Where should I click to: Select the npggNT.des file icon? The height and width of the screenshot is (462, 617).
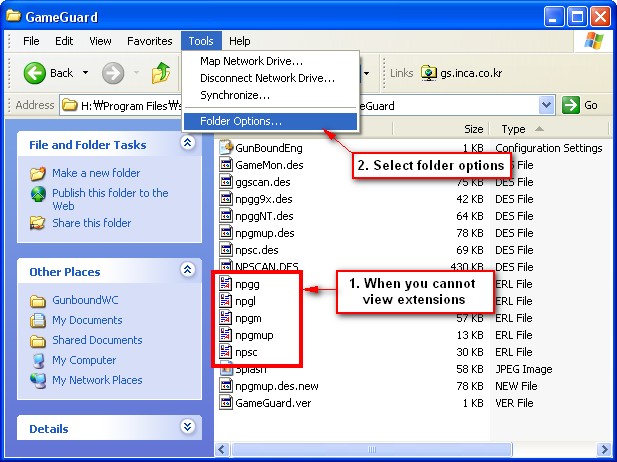pos(226,216)
